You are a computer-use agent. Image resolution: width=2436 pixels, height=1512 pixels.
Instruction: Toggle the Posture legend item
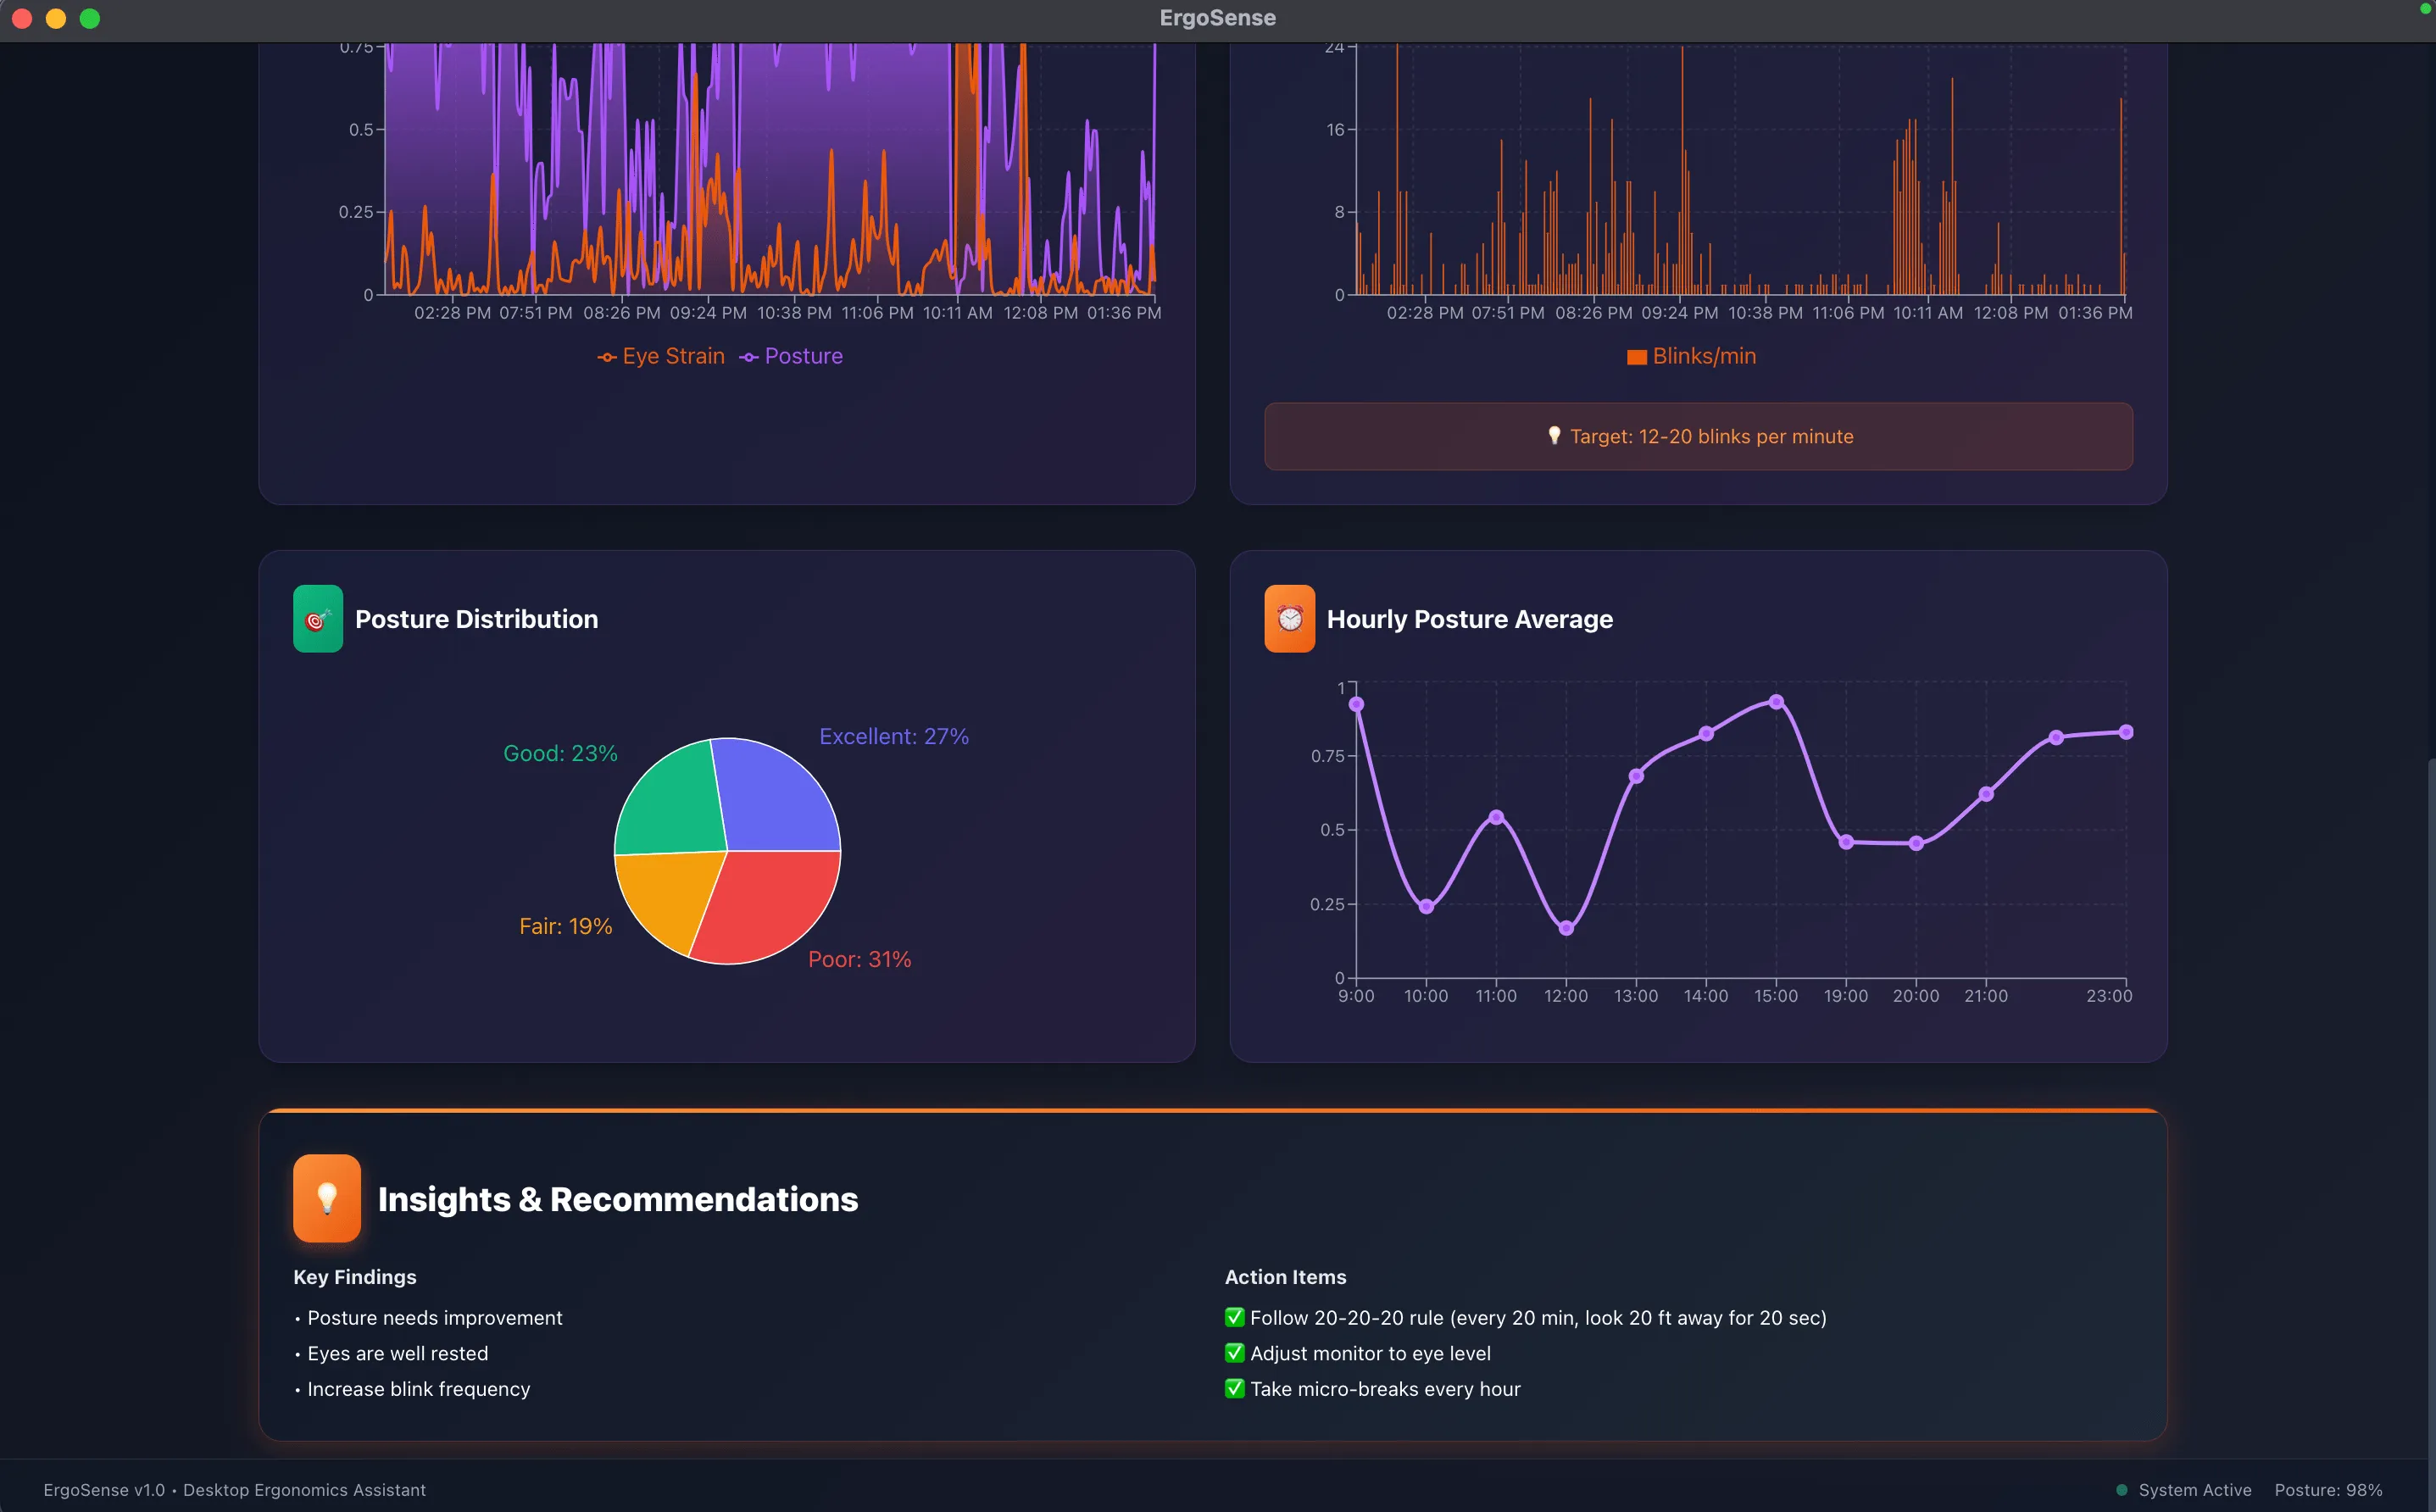[x=791, y=356]
